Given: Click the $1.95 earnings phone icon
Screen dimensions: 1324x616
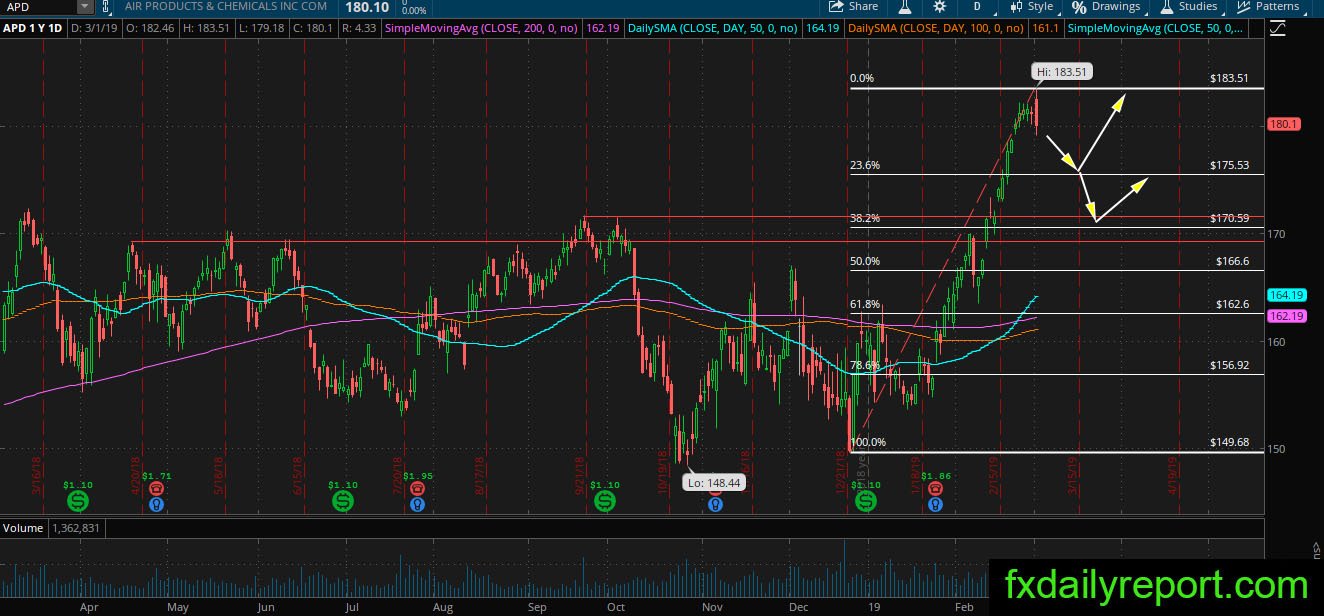Looking at the screenshot, I should (x=417, y=489).
